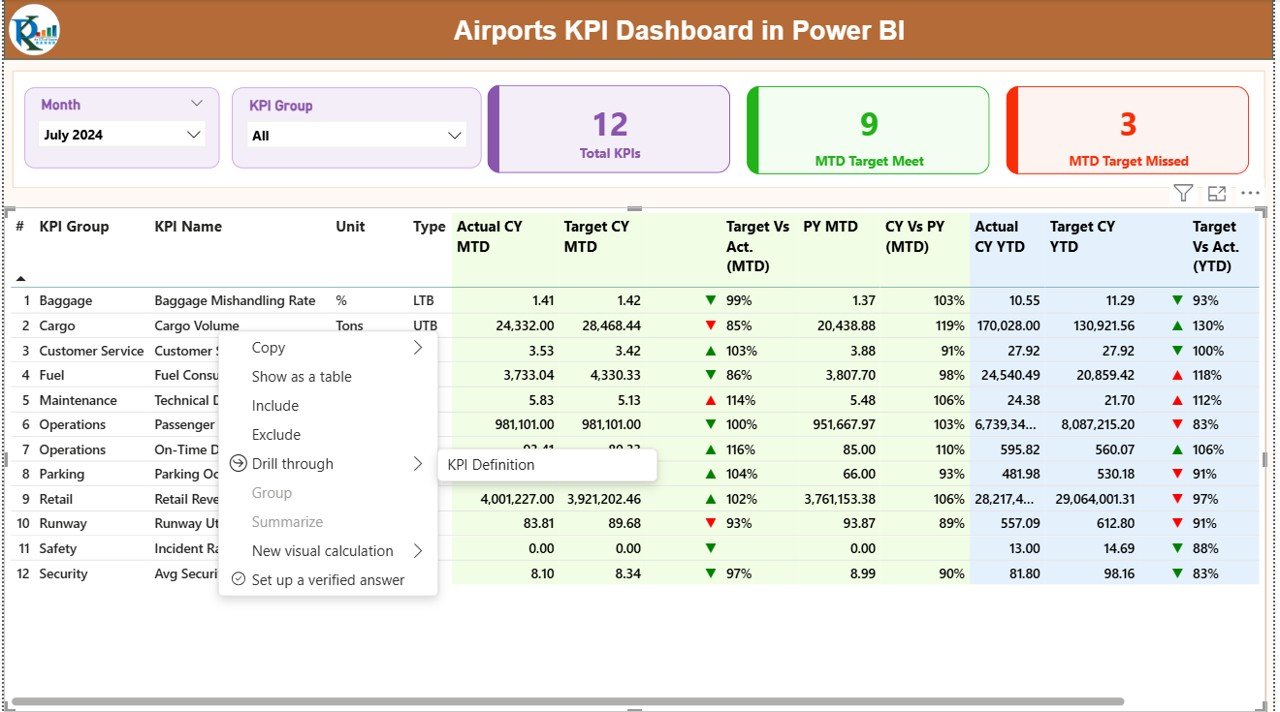This screenshot has width=1280, height=712.
Task: Click Set up a verified answer
Action: click(326, 579)
